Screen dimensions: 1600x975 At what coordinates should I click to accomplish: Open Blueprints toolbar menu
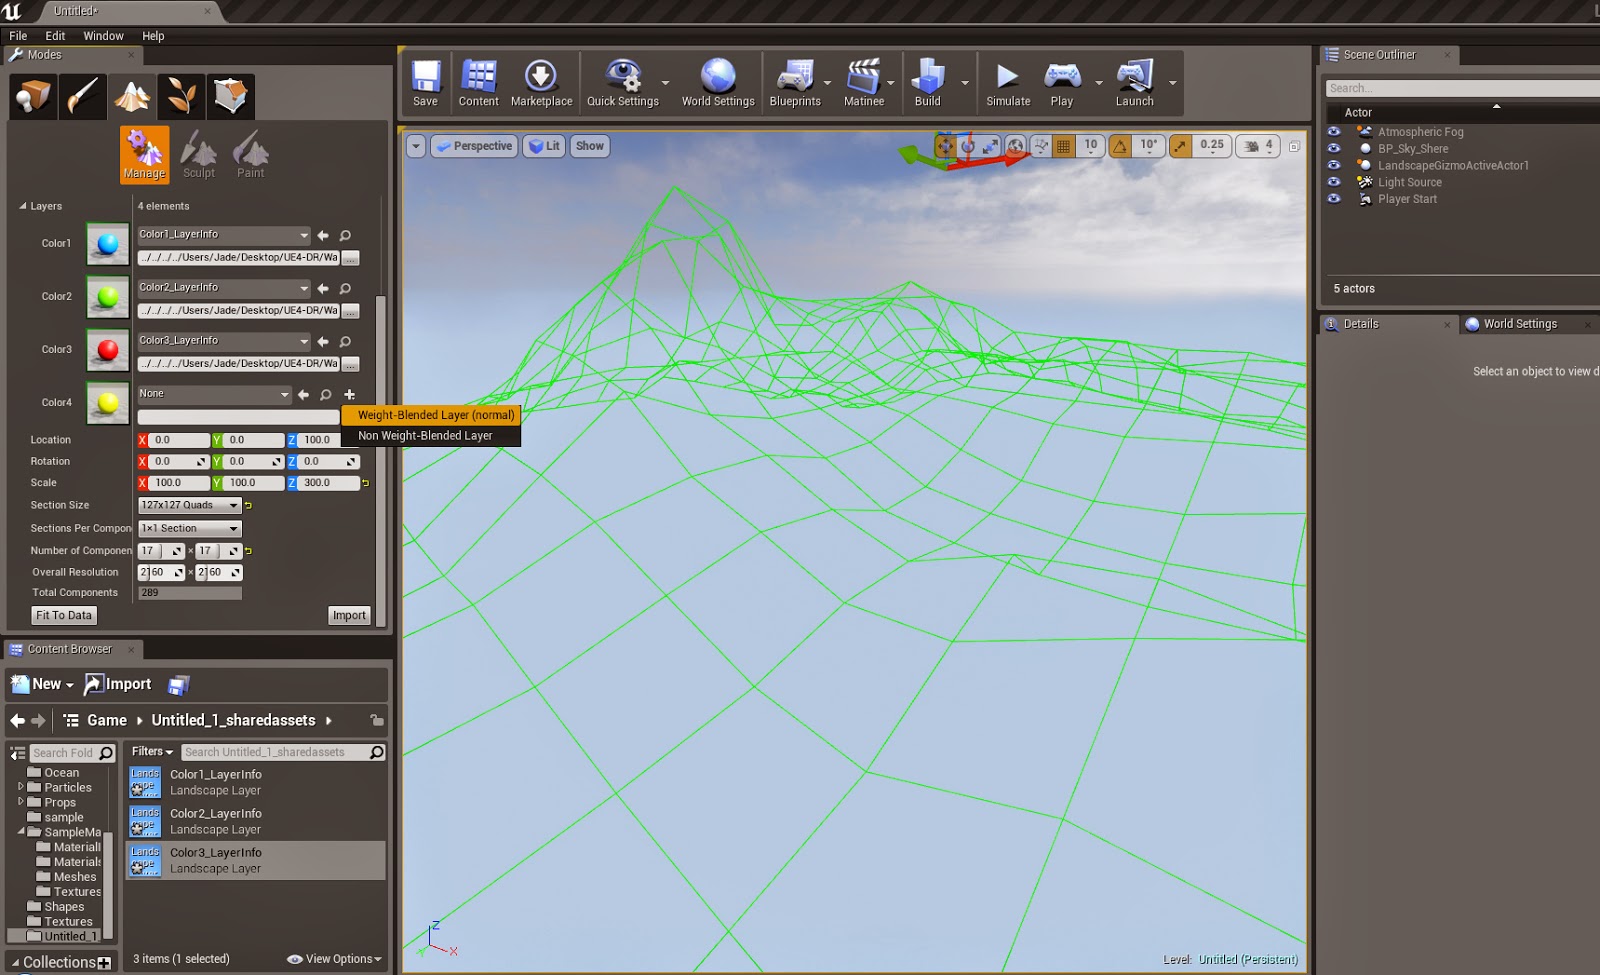coord(795,83)
